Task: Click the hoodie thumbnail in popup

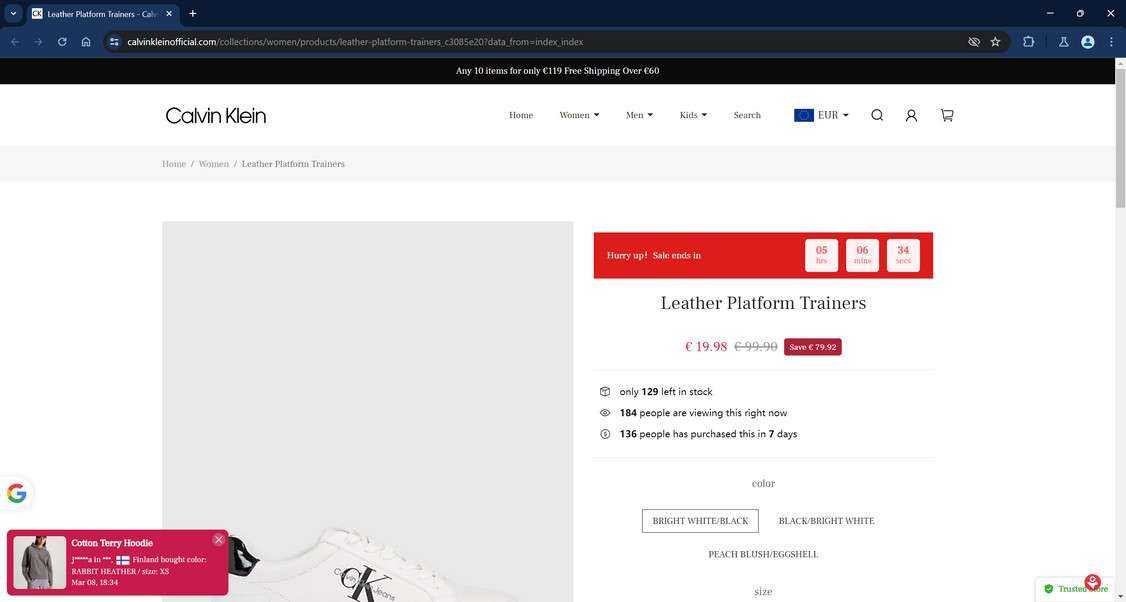Action: point(39,562)
